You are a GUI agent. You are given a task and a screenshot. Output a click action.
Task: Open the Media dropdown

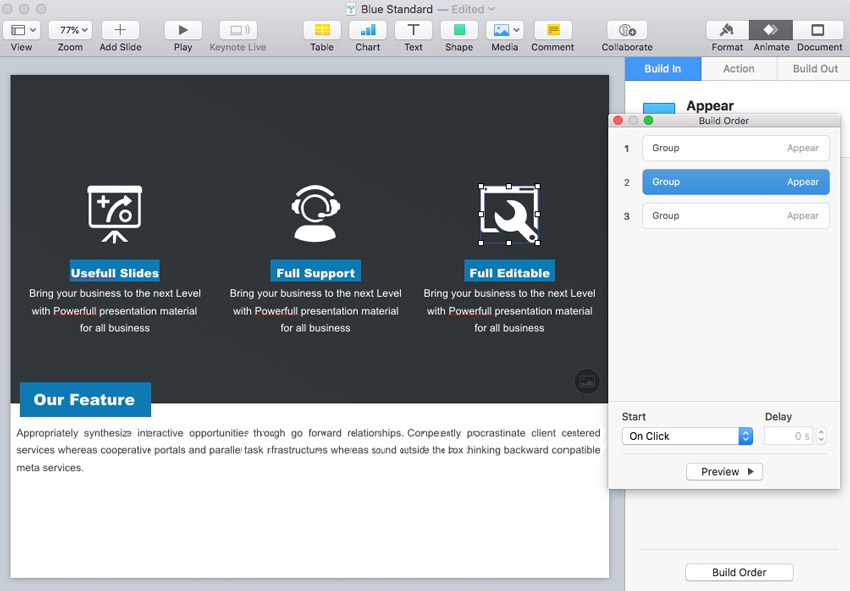pos(505,30)
